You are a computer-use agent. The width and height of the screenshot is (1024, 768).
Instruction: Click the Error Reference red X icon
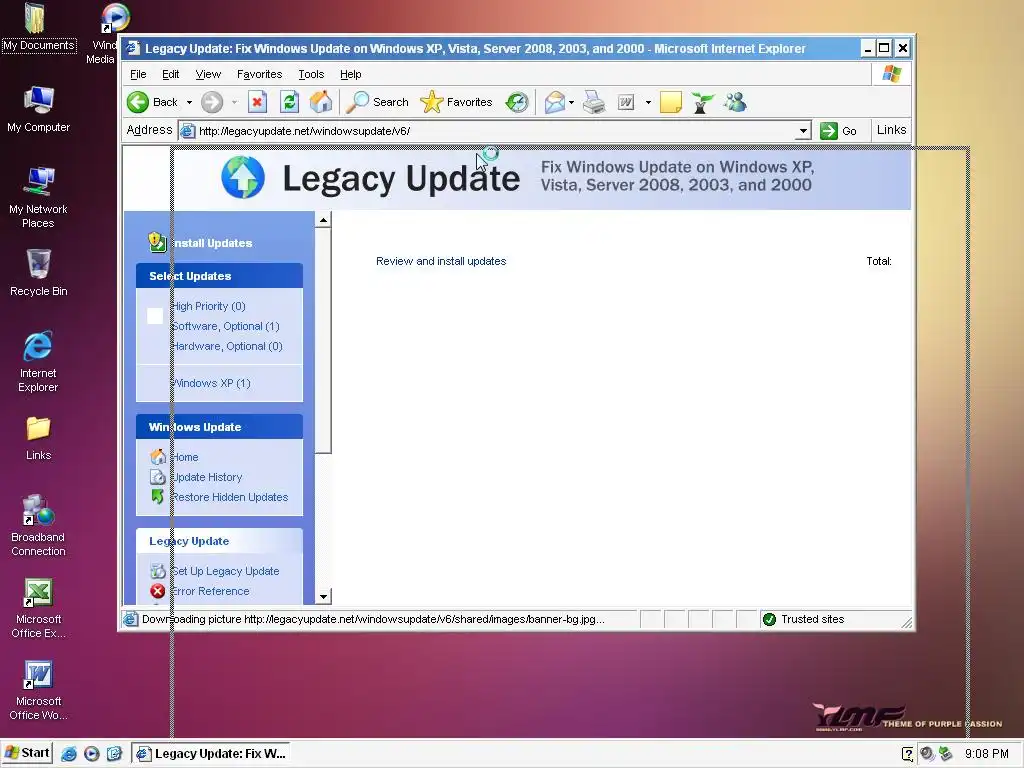[157, 591]
